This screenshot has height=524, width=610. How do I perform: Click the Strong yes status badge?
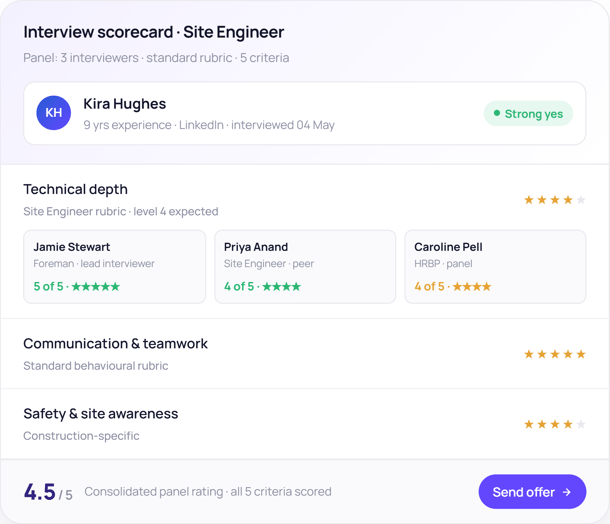[x=528, y=114]
